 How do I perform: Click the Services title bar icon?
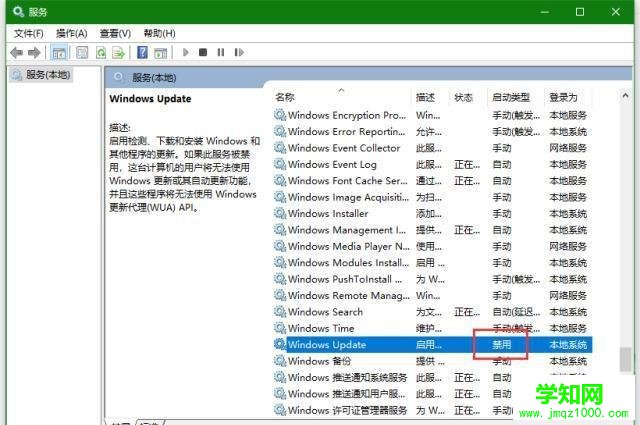(x=18, y=11)
